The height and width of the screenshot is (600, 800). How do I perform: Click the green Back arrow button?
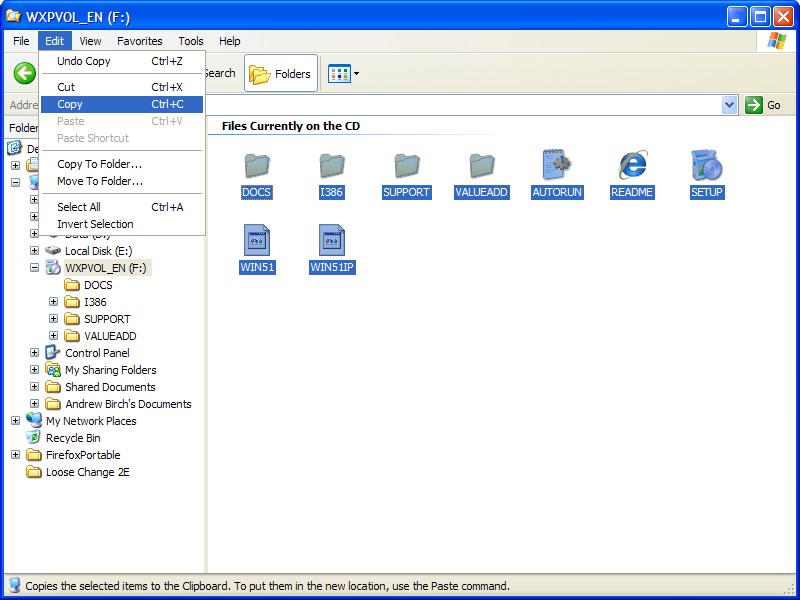(24, 73)
